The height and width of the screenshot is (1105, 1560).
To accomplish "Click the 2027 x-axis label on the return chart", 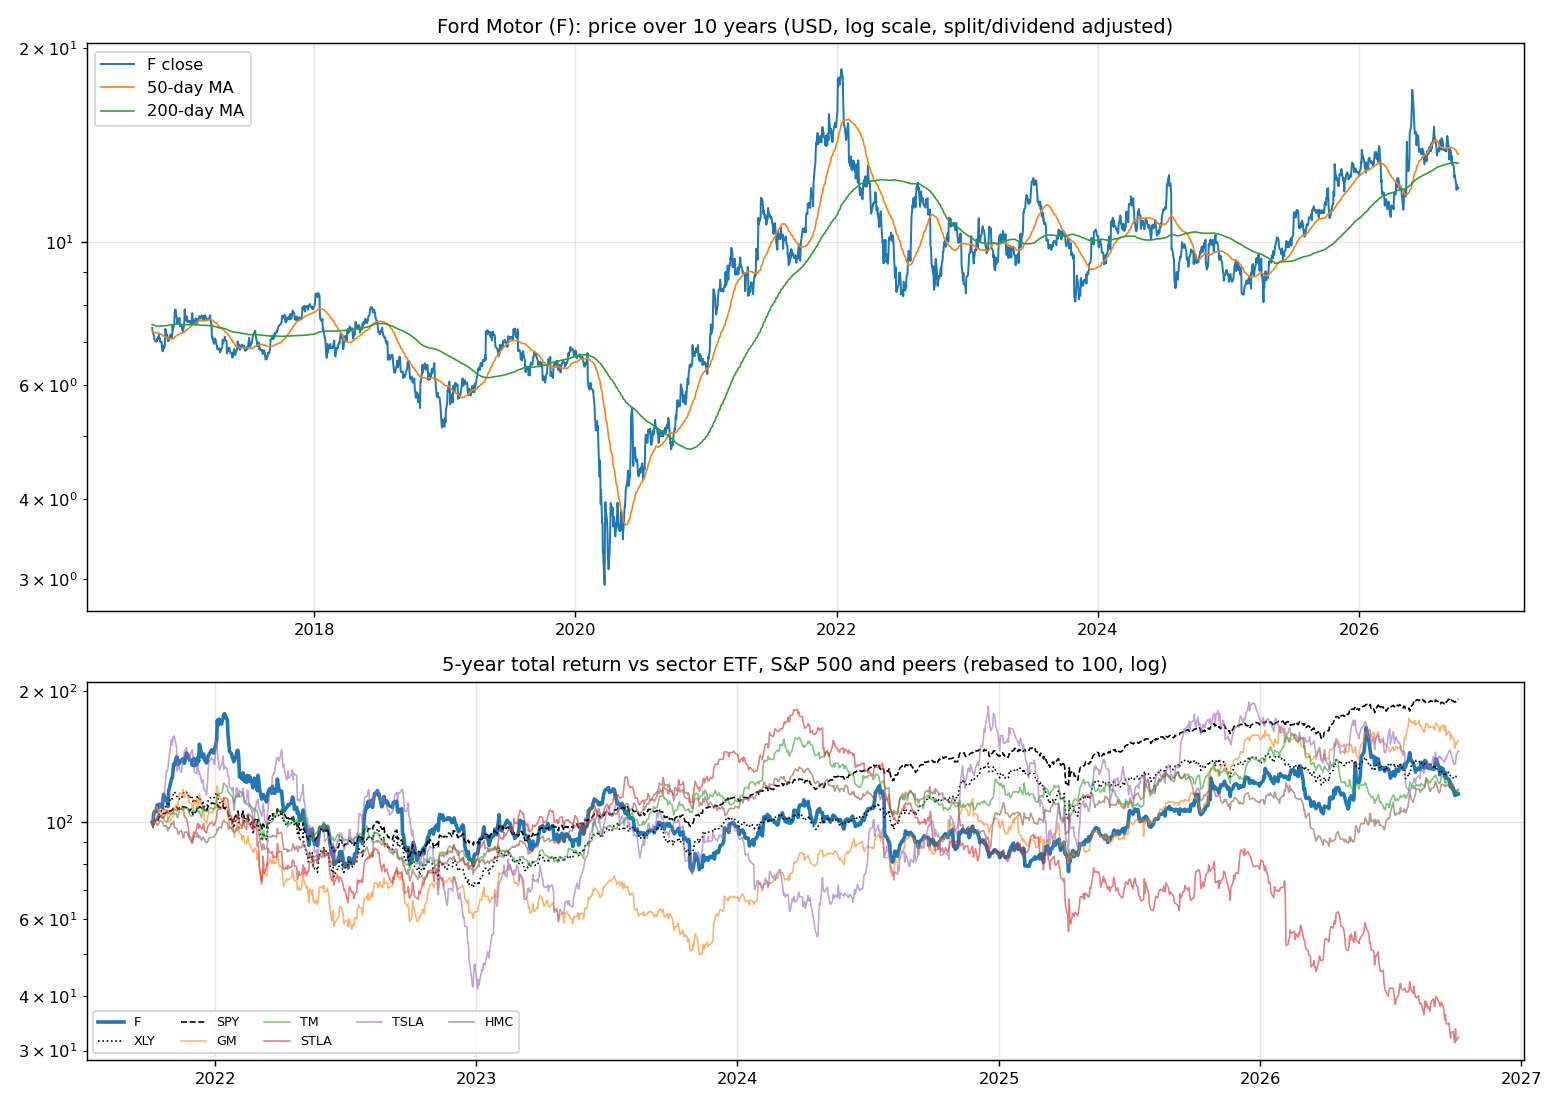I will click(1521, 1079).
